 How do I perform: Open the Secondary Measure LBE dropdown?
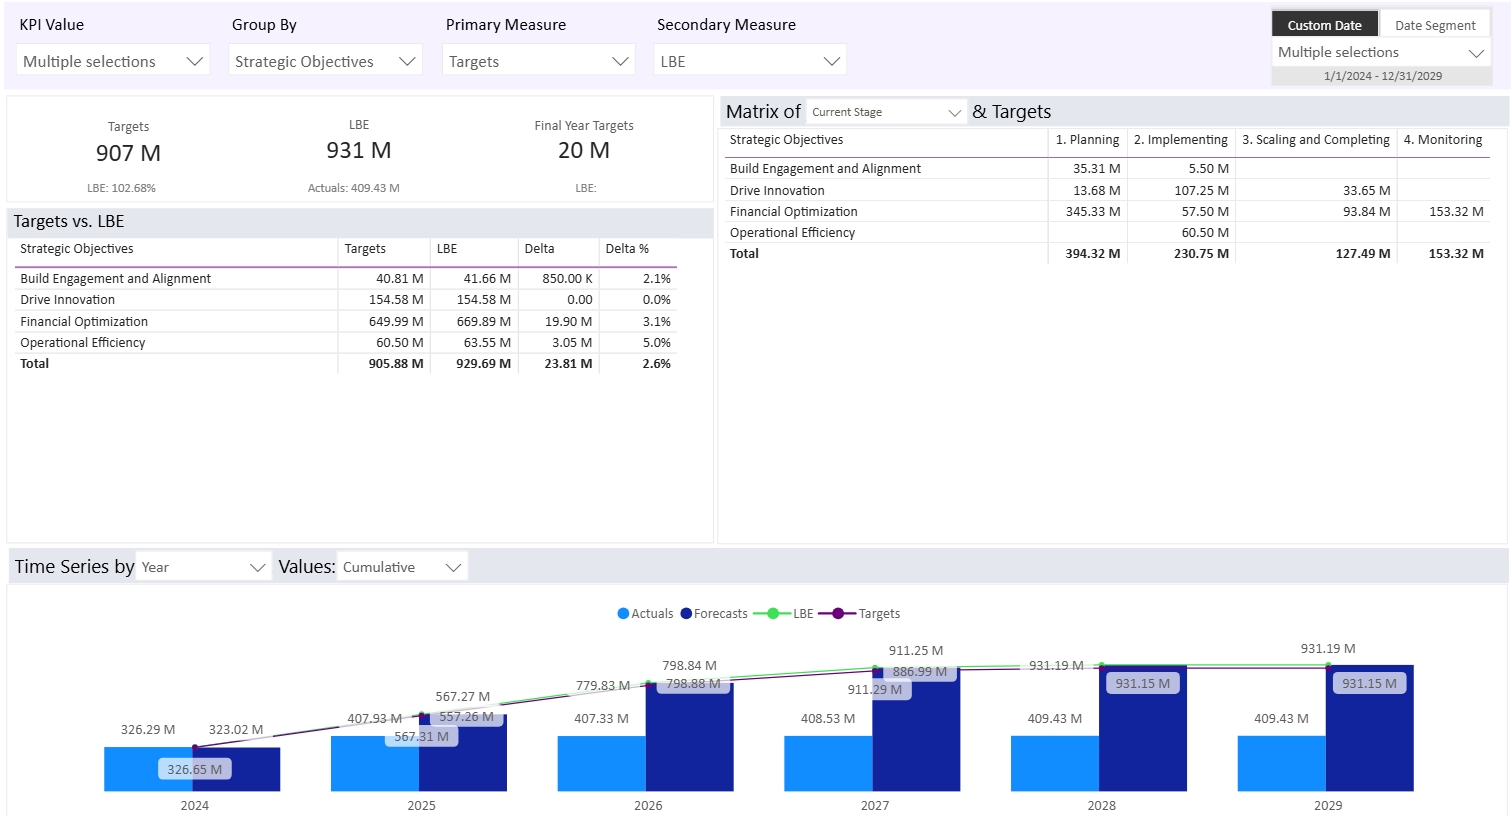pos(750,61)
